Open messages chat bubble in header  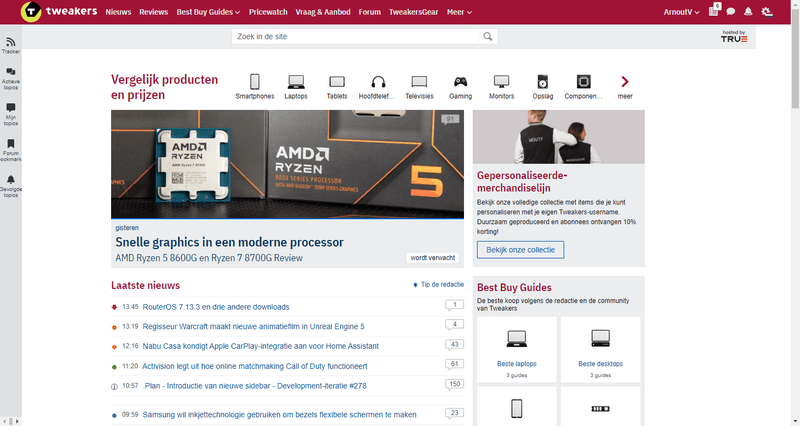tap(731, 12)
